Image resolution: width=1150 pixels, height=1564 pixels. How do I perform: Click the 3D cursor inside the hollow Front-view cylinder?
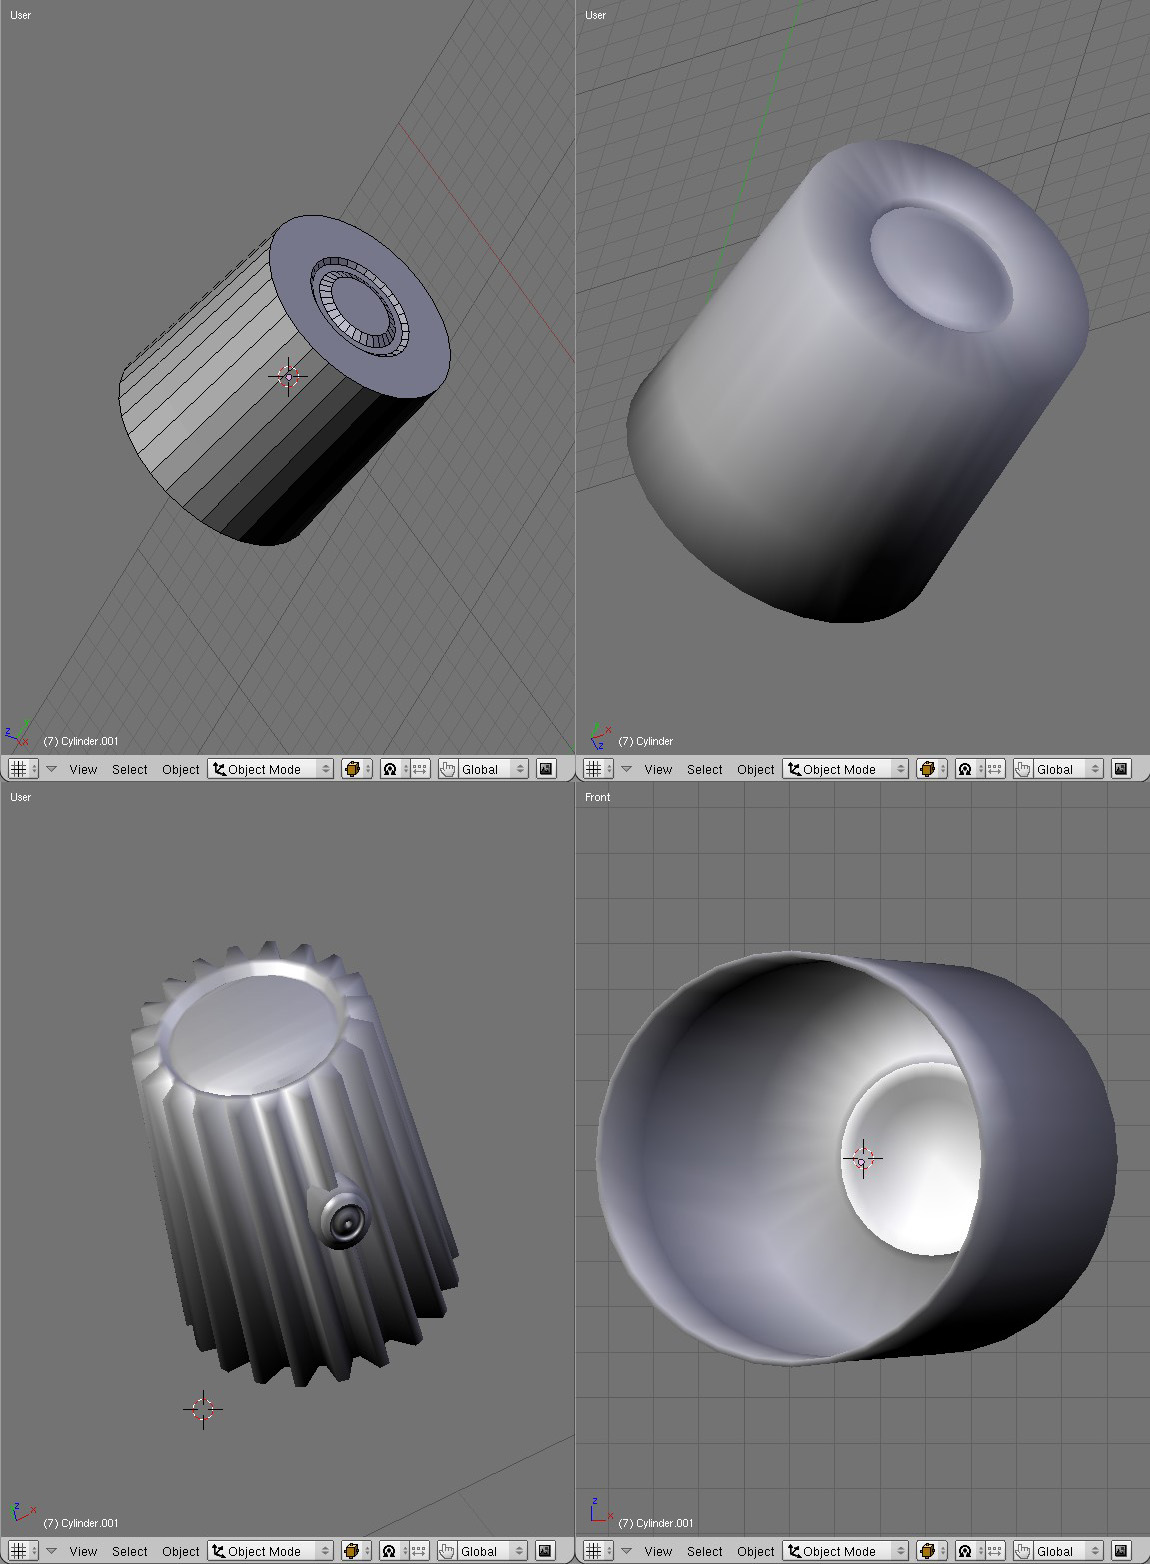[863, 1159]
